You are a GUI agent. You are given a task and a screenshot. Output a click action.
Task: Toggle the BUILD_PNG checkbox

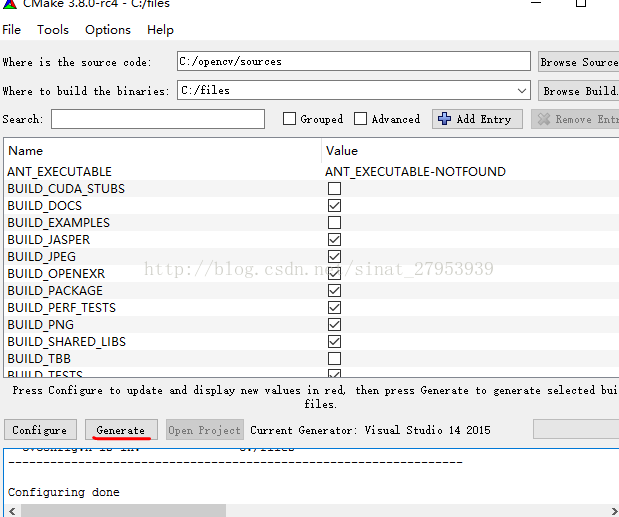pyautogui.click(x=334, y=324)
